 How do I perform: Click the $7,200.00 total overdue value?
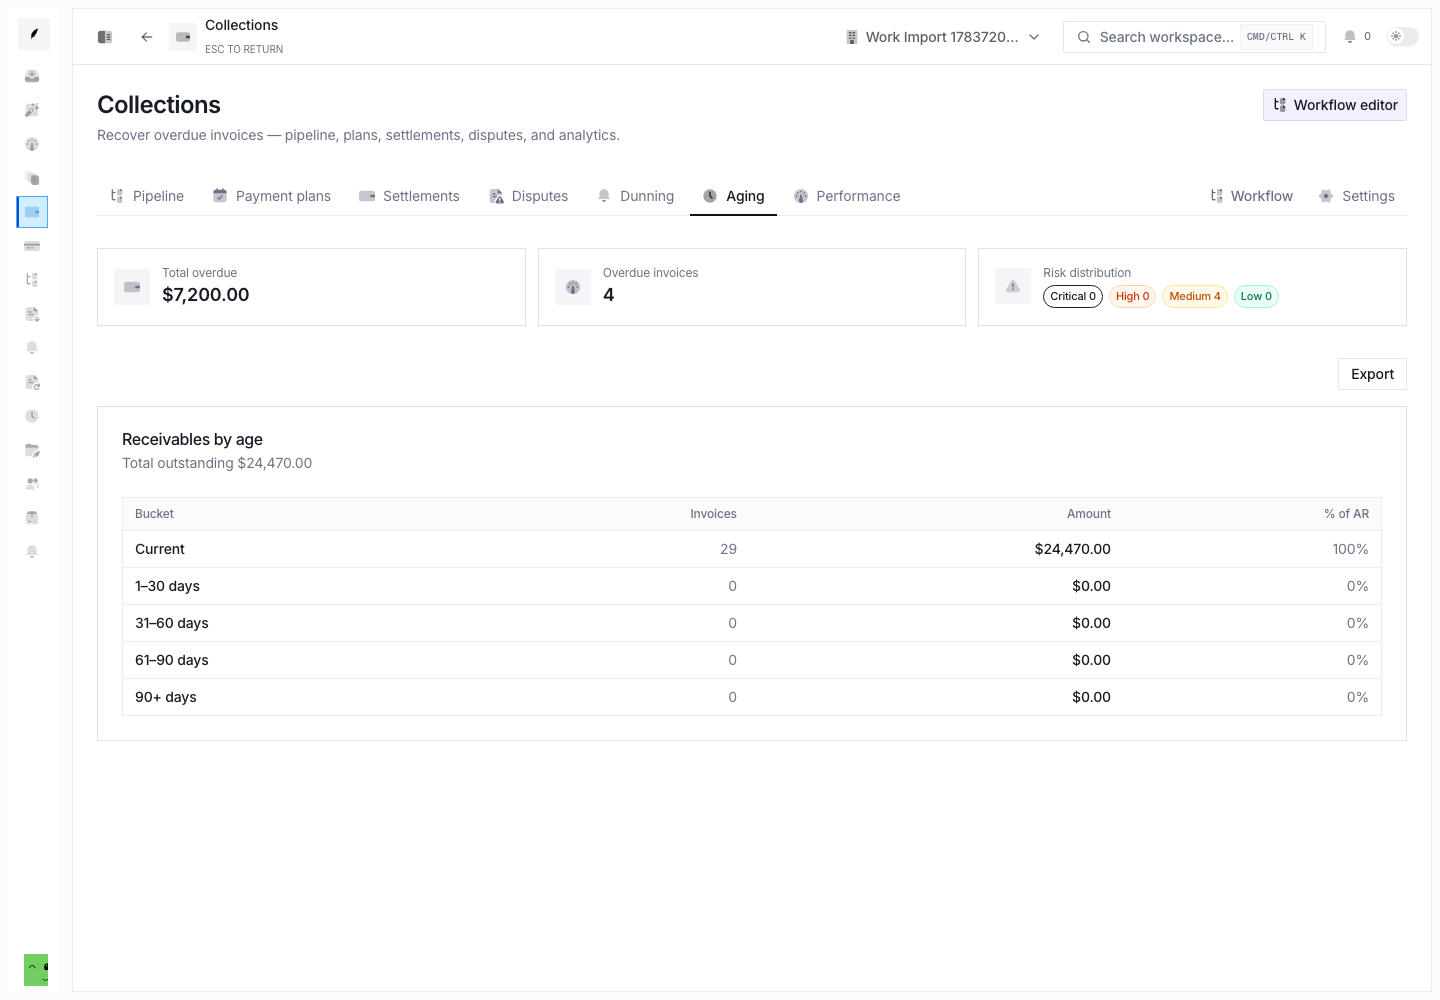(x=206, y=295)
